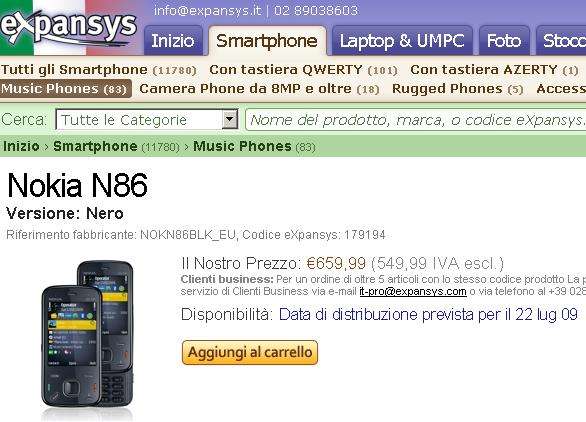Select the Music Phones category

(65, 89)
